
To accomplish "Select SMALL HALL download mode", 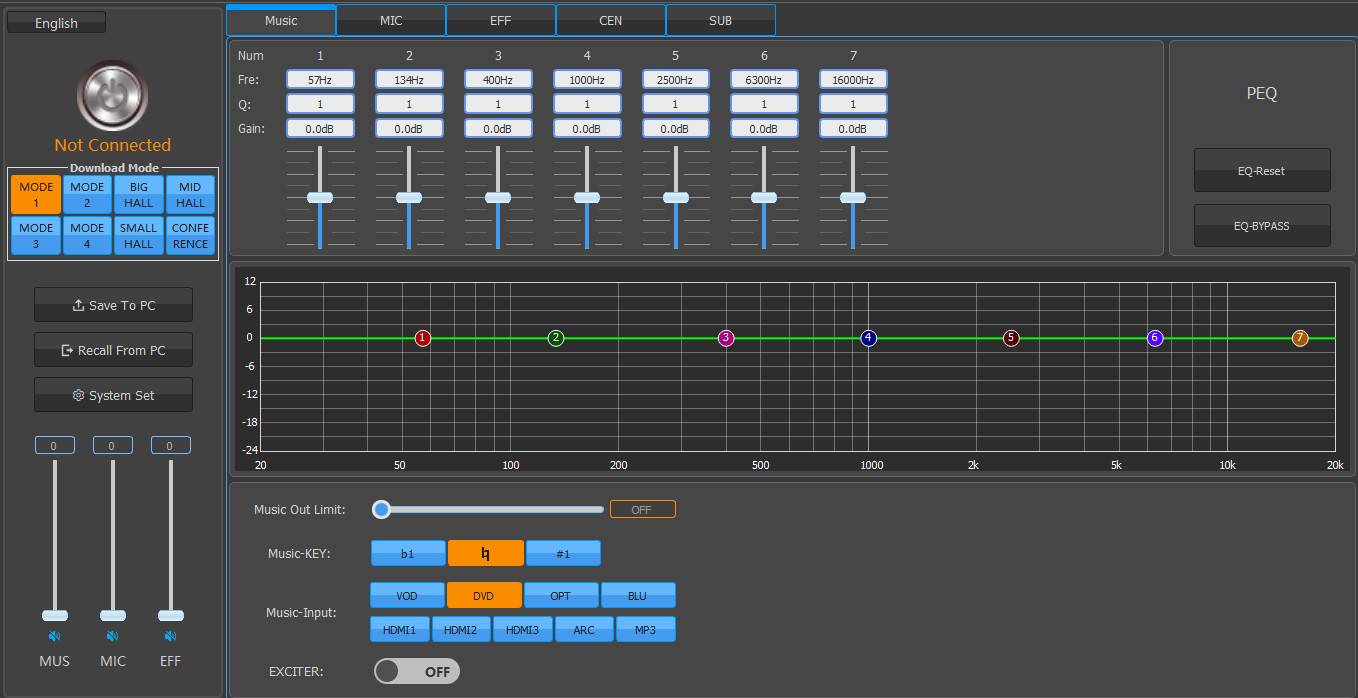I will click(139, 235).
